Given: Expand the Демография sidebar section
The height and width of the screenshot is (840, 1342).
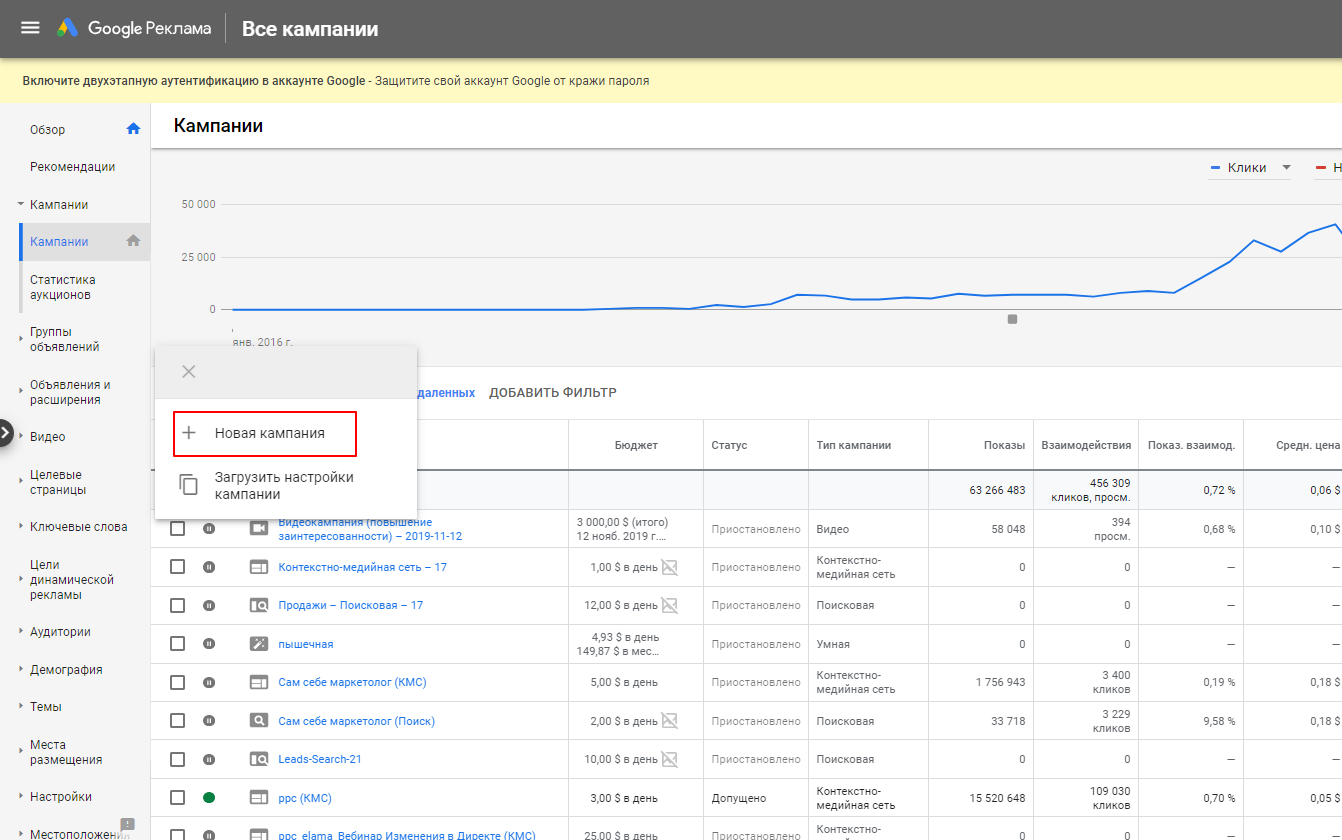Looking at the screenshot, I should 20,669.
